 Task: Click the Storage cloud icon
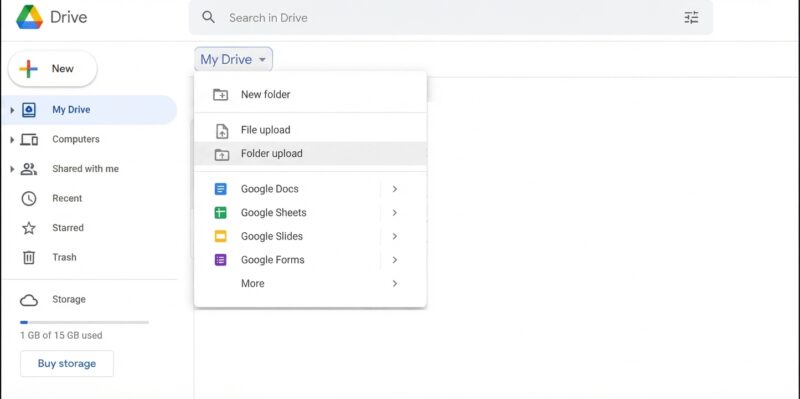click(29, 300)
